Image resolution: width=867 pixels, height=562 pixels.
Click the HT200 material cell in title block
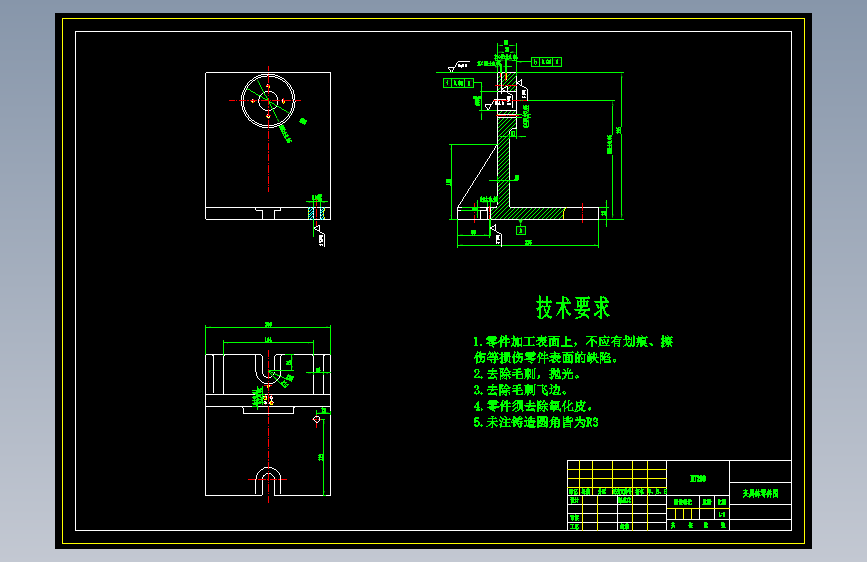(x=698, y=478)
